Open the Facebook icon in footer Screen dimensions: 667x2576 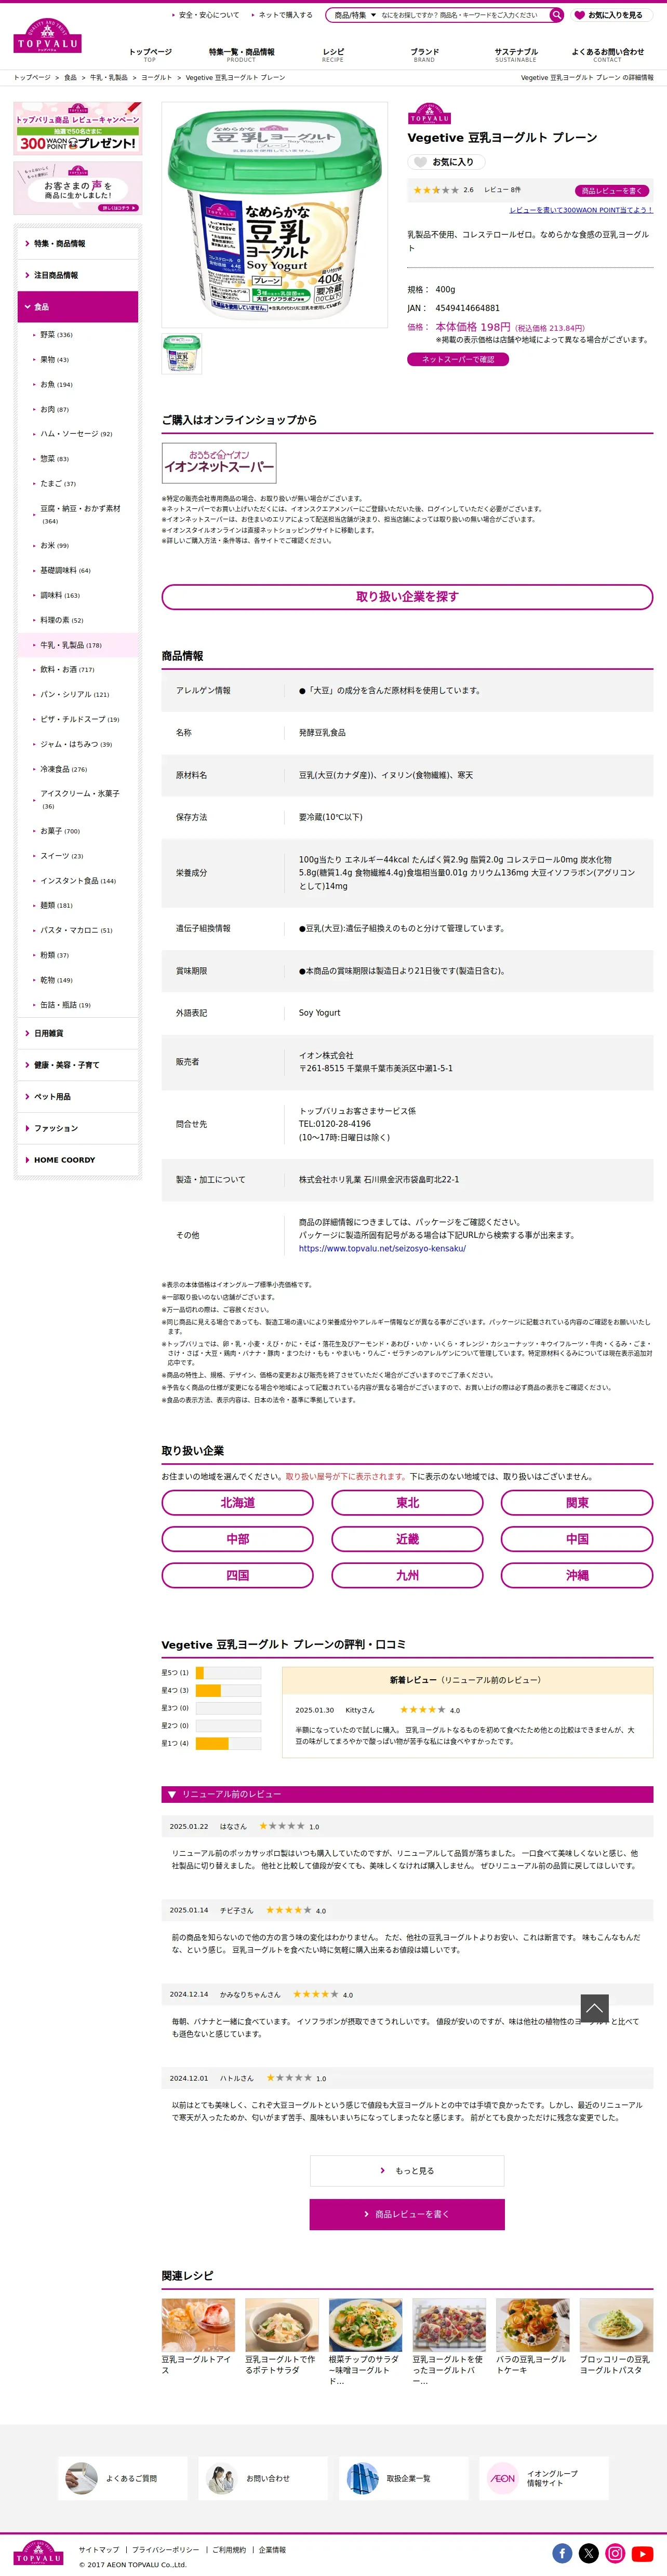tap(562, 2553)
